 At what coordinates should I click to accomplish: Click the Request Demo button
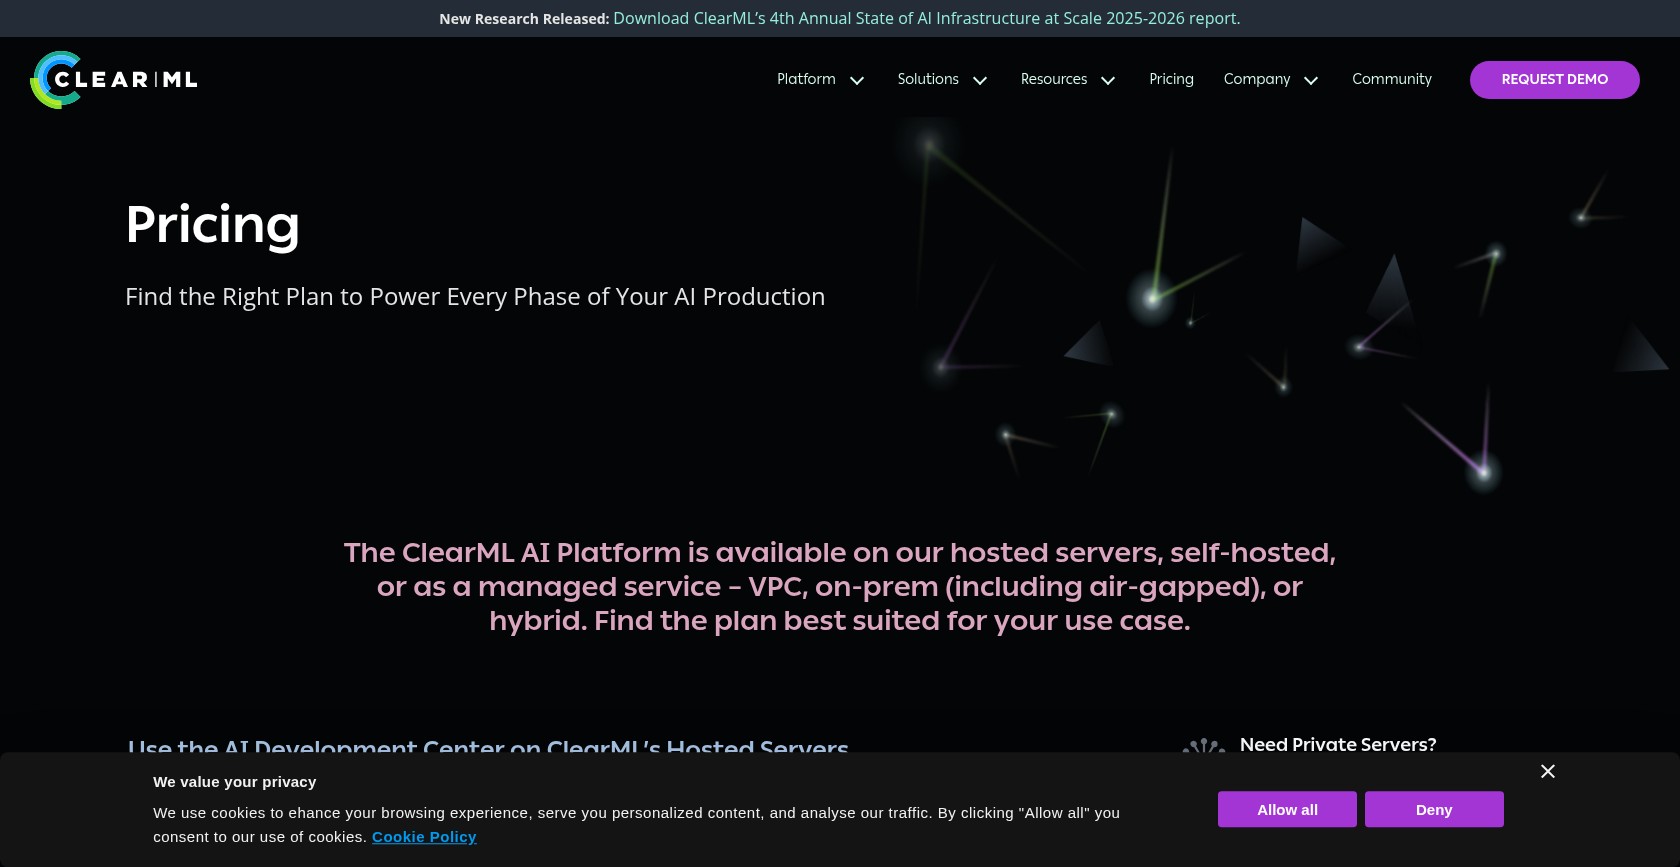point(1555,80)
